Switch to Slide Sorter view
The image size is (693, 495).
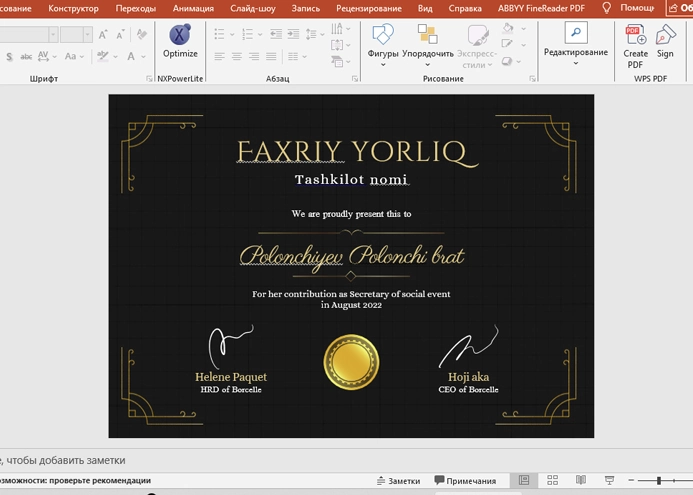[552, 480]
